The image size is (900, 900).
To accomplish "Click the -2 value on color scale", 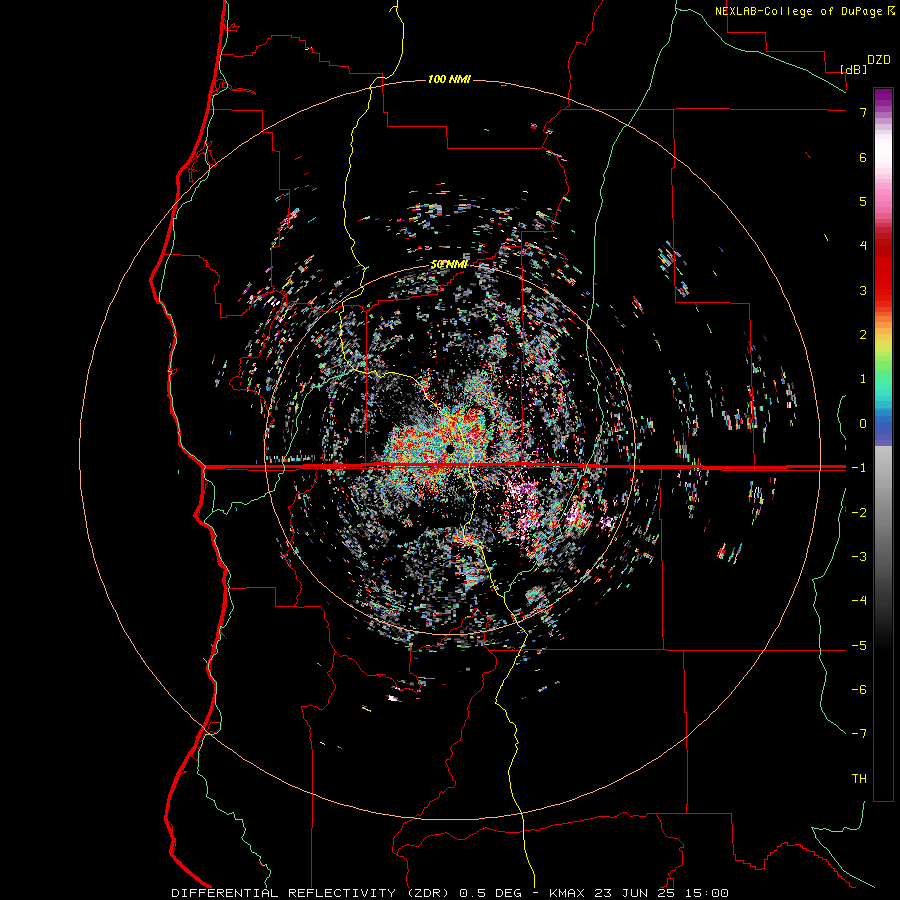I will tap(859, 513).
